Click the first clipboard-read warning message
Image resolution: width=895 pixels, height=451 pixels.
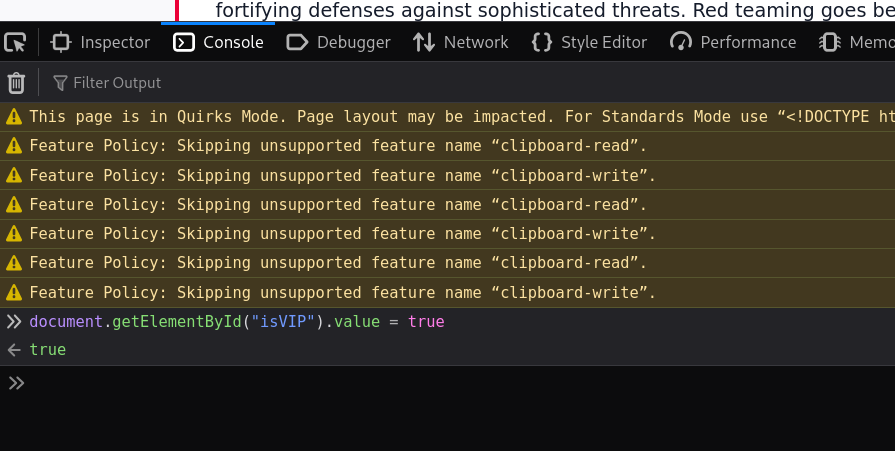click(x=338, y=146)
